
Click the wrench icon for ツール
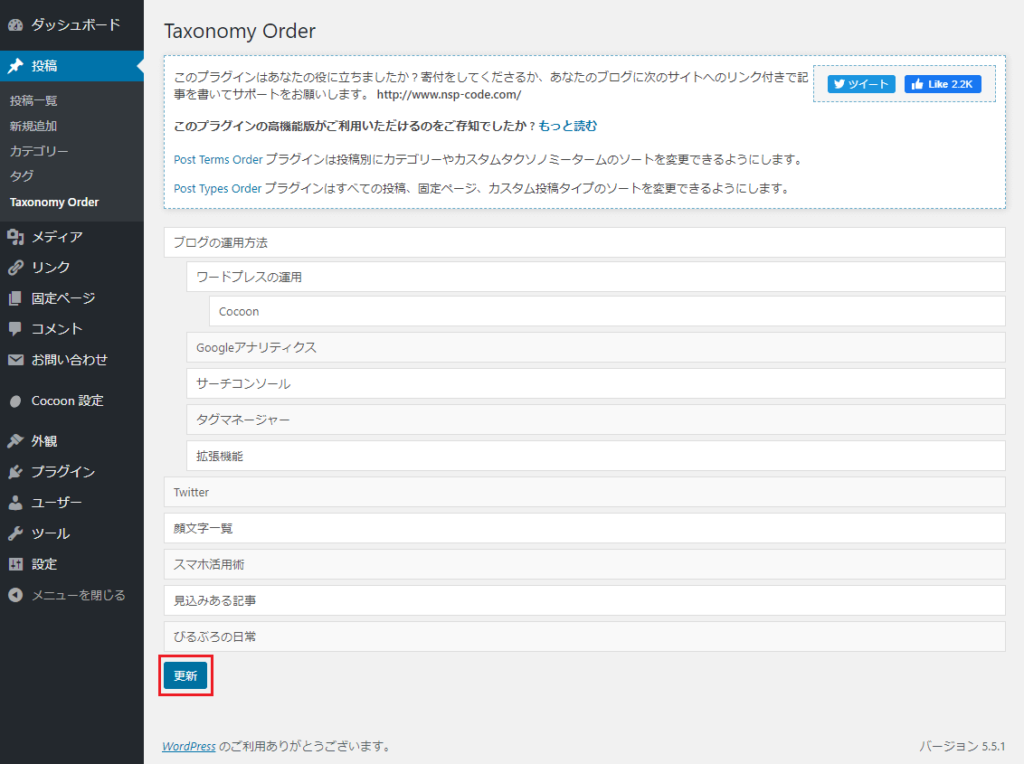[16, 533]
